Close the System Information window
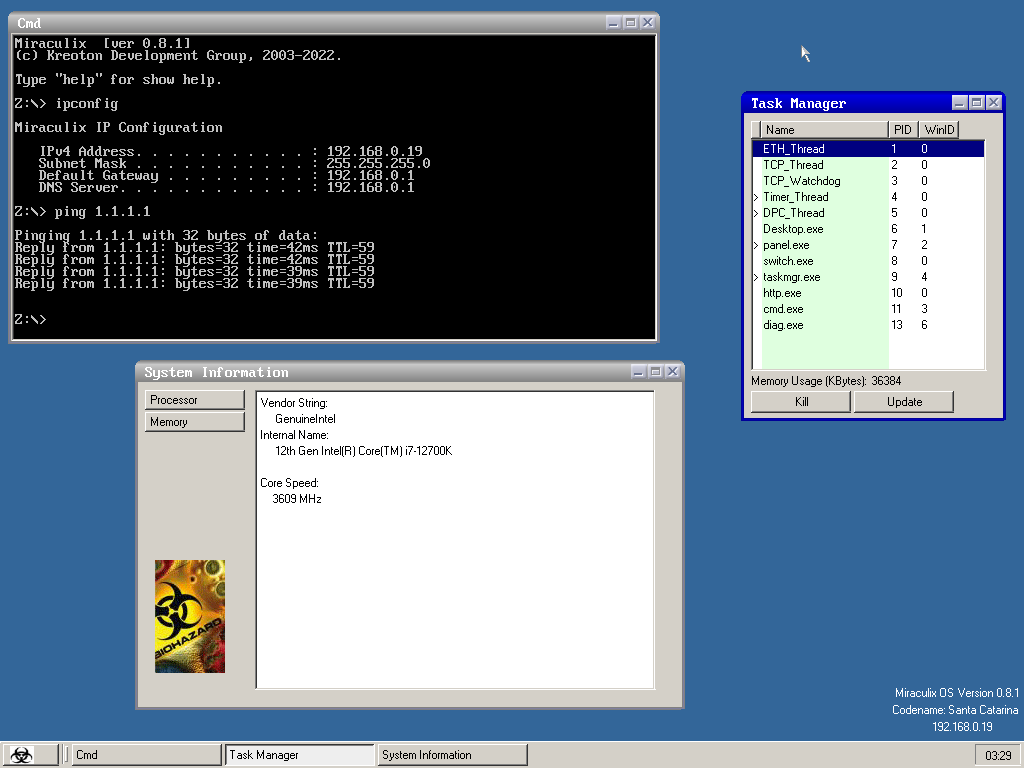Image resolution: width=1024 pixels, height=768 pixels. [x=673, y=372]
